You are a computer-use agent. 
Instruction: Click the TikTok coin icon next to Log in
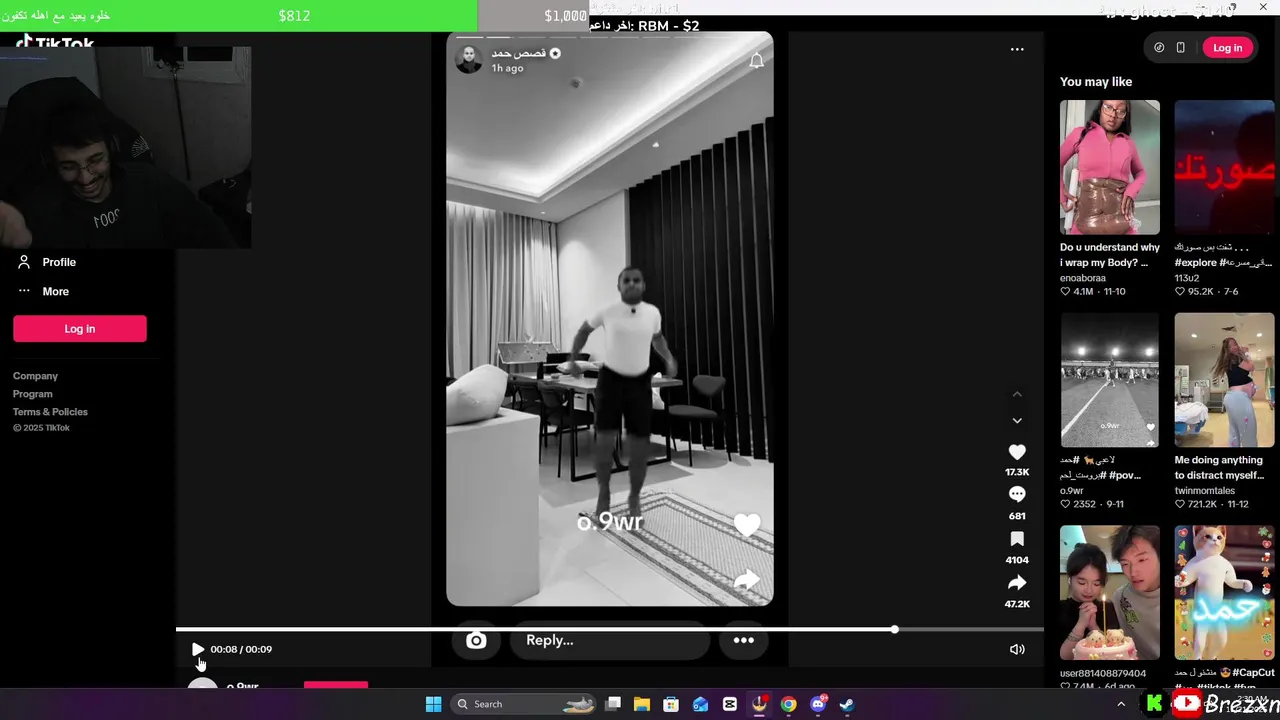pos(1159,48)
